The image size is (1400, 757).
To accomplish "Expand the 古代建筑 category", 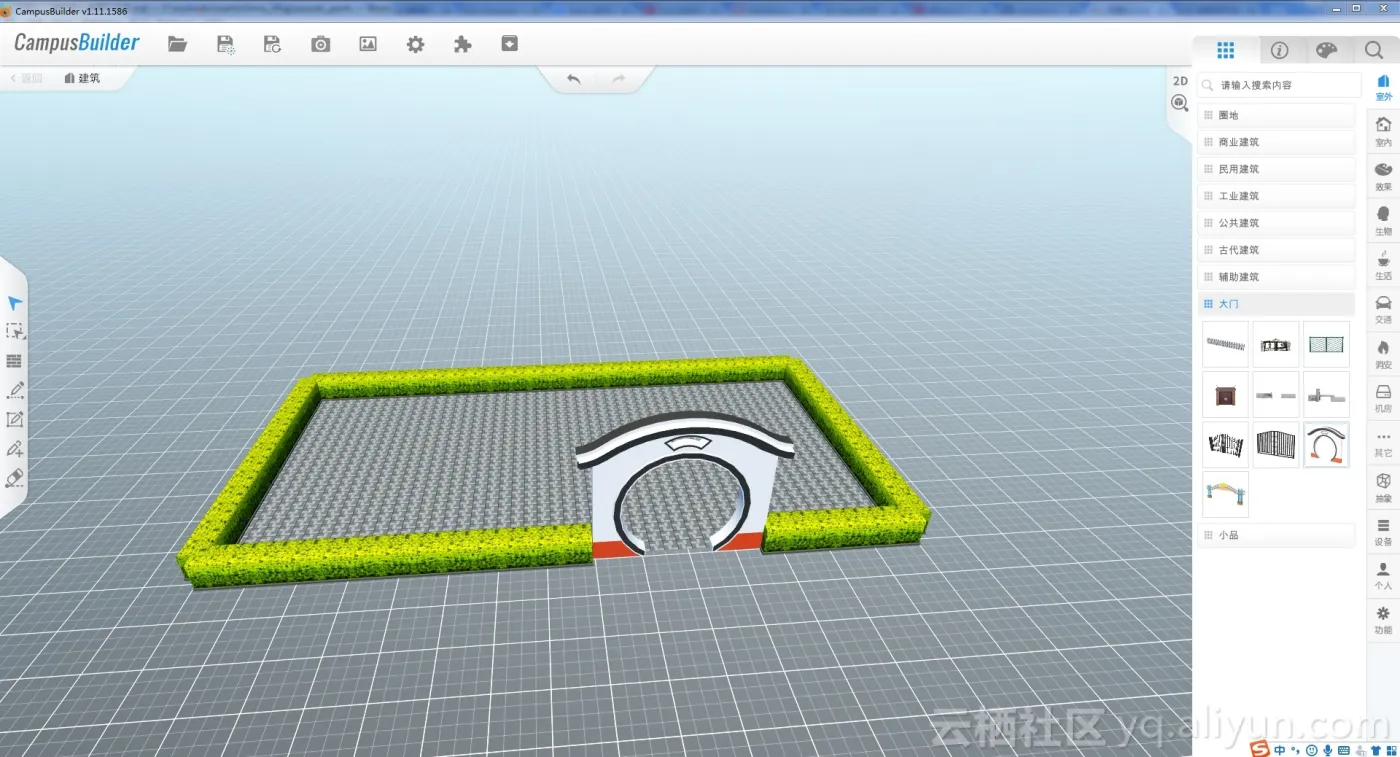I will pos(1276,250).
